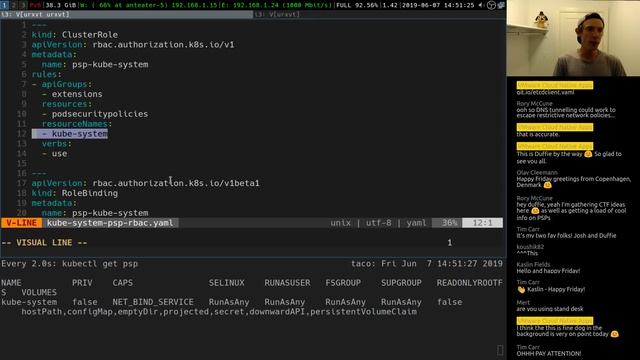Viewport: 640px width, 360px height.
Task: Click the 'SELINUX' column header
Action: [227, 283]
